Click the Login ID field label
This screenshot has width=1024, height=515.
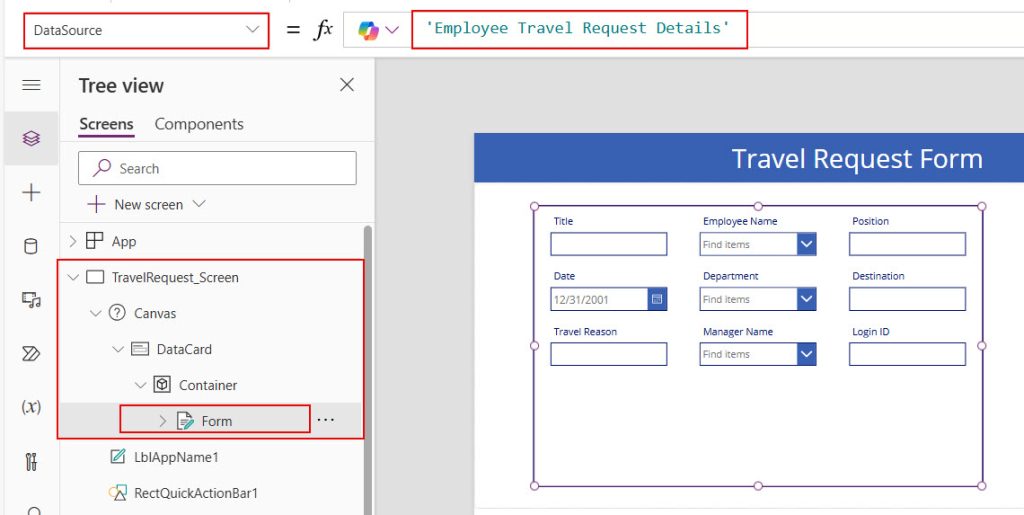(871, 332)
